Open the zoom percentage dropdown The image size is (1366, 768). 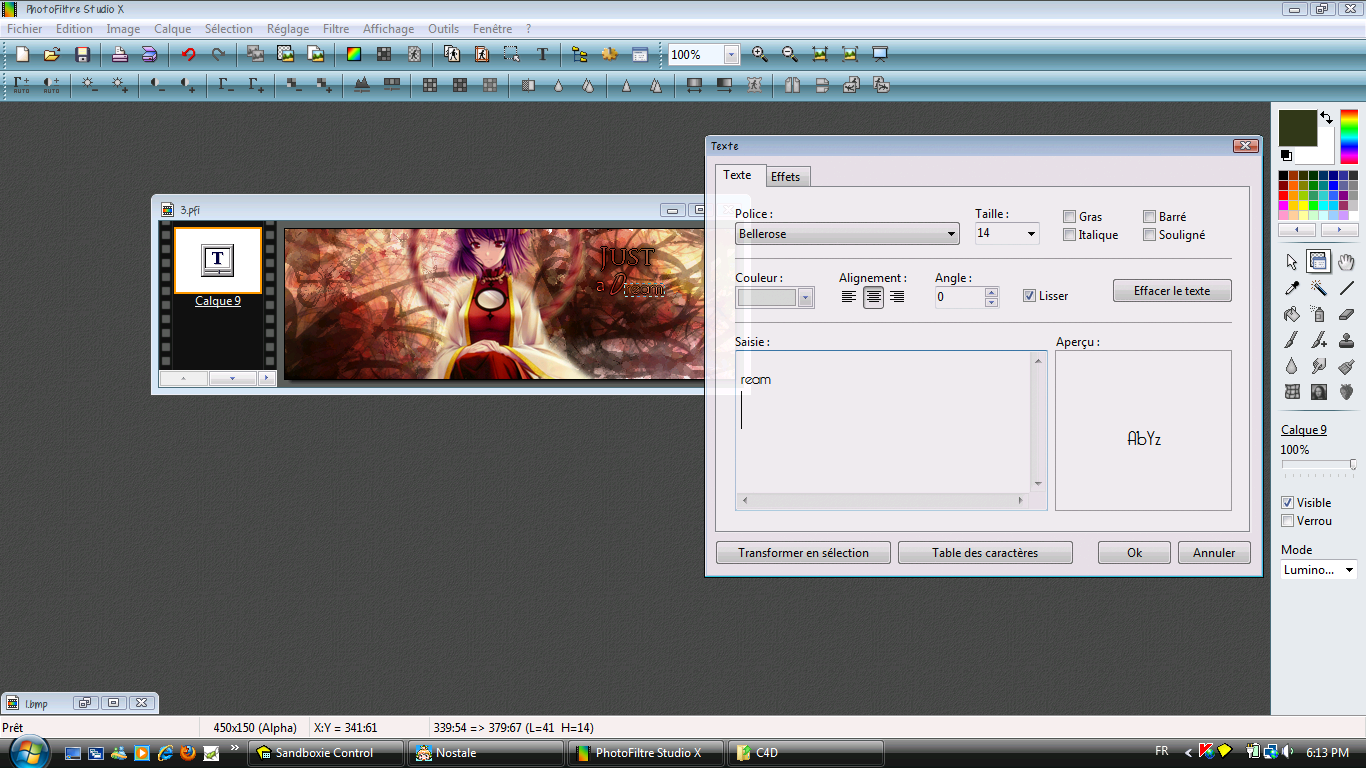pos(731,55)
